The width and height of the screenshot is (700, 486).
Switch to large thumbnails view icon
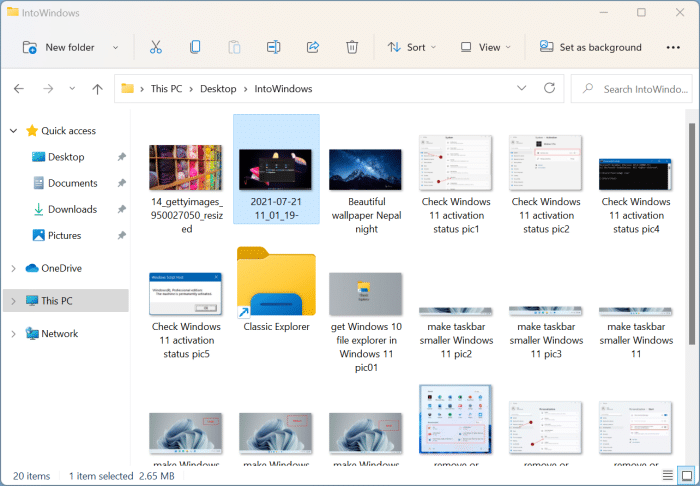pyautogui.click(x=687, y=475)
